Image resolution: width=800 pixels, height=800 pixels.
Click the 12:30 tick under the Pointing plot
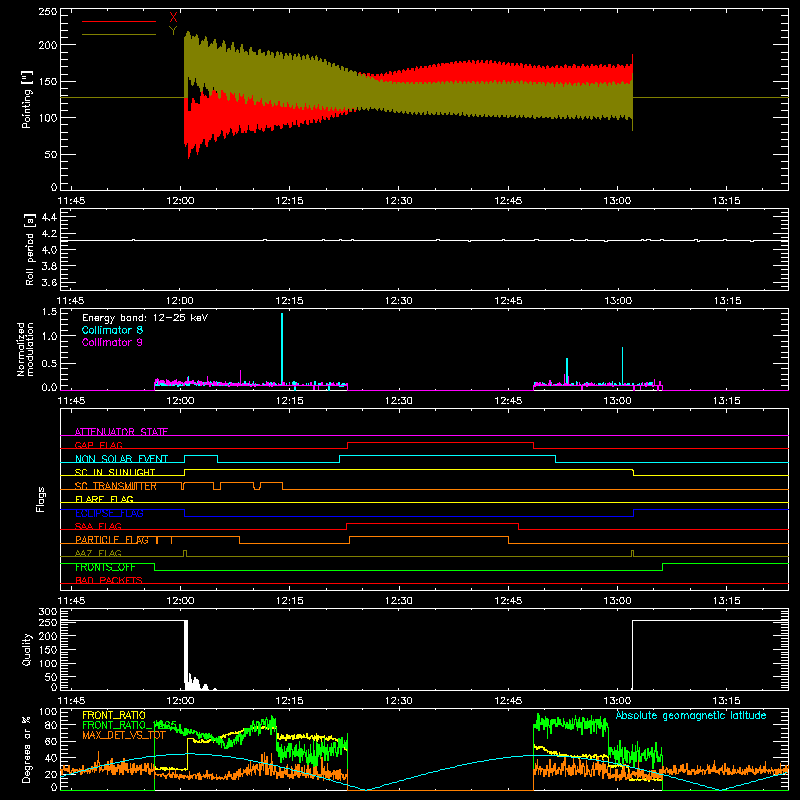[x=398, y=201]
